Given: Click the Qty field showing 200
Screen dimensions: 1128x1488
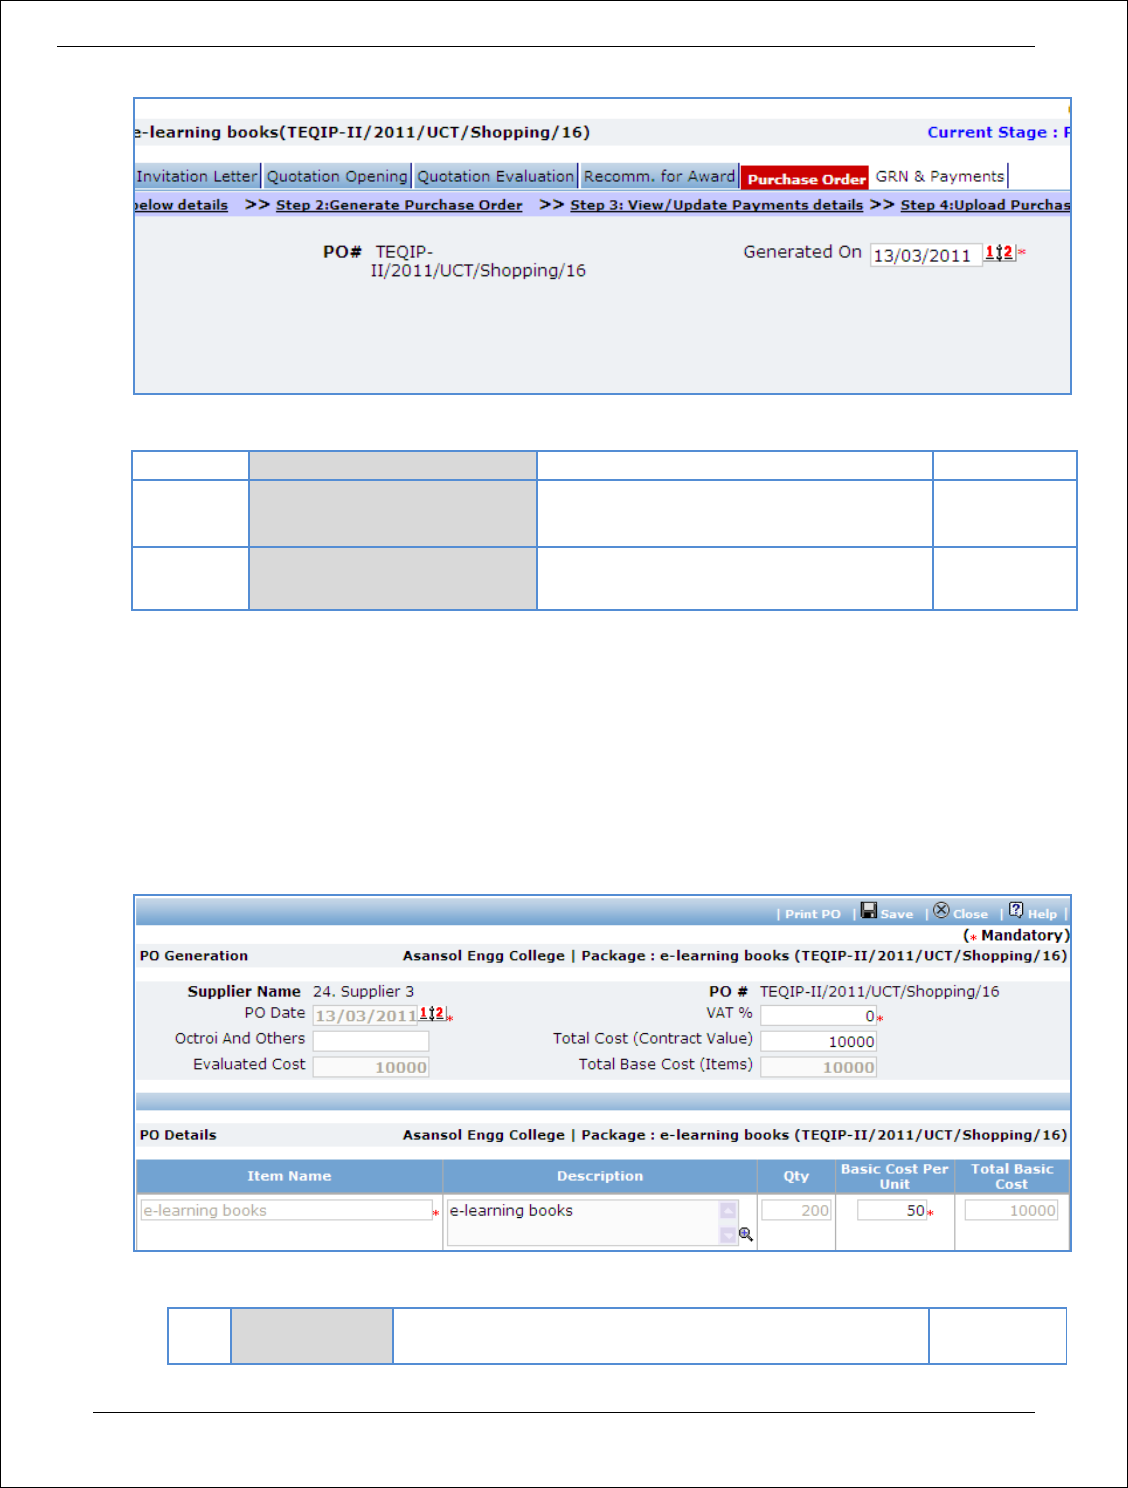Looking at the screenshot, I should (796, 1210).
